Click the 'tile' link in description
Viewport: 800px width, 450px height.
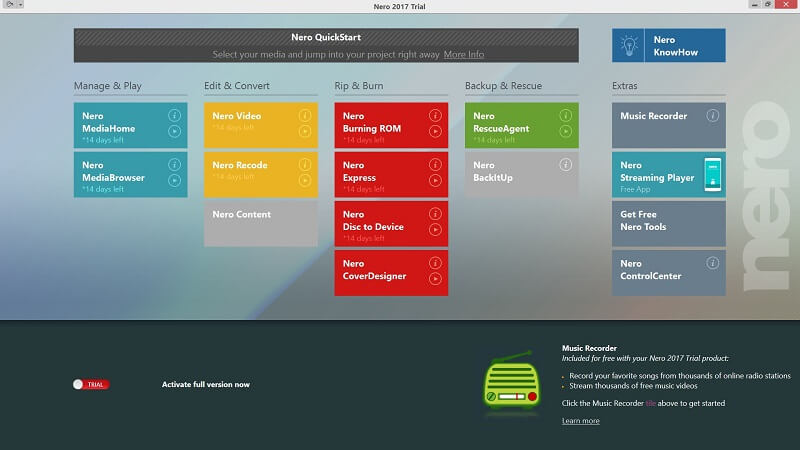click(x=651, y=404)
